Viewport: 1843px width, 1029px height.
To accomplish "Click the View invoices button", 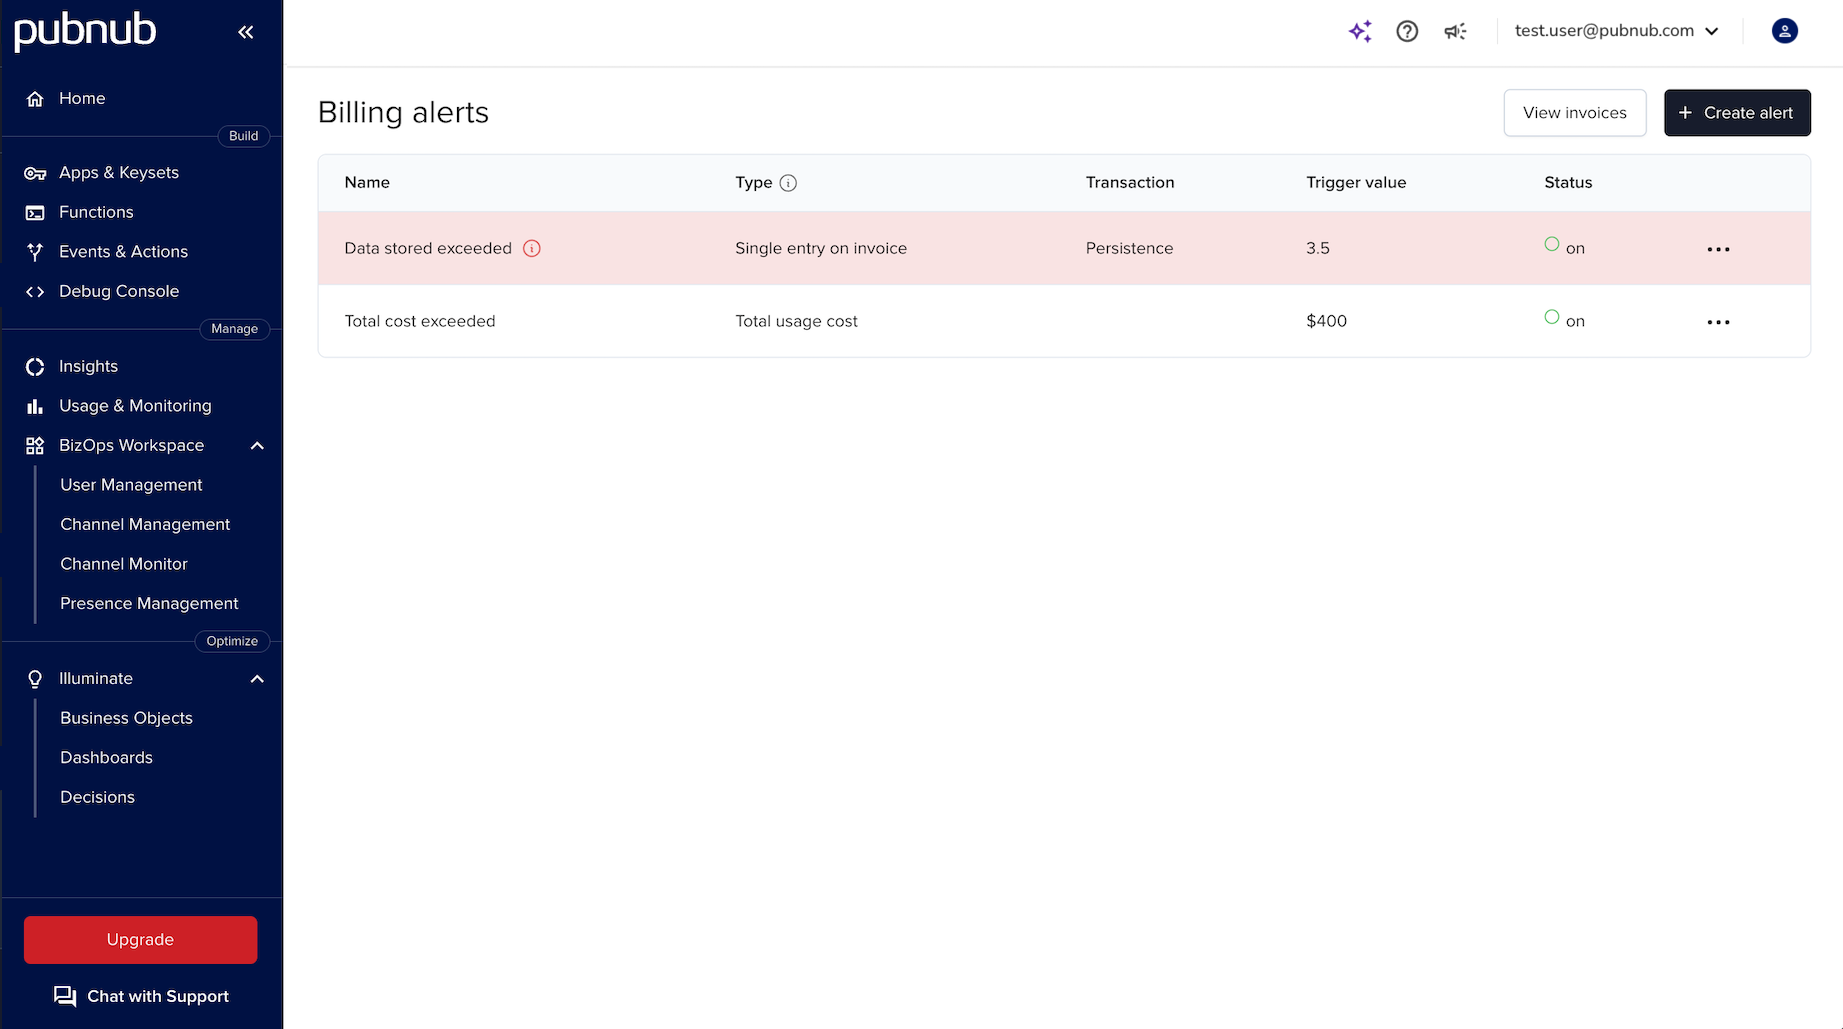I will click(1574, 113).
